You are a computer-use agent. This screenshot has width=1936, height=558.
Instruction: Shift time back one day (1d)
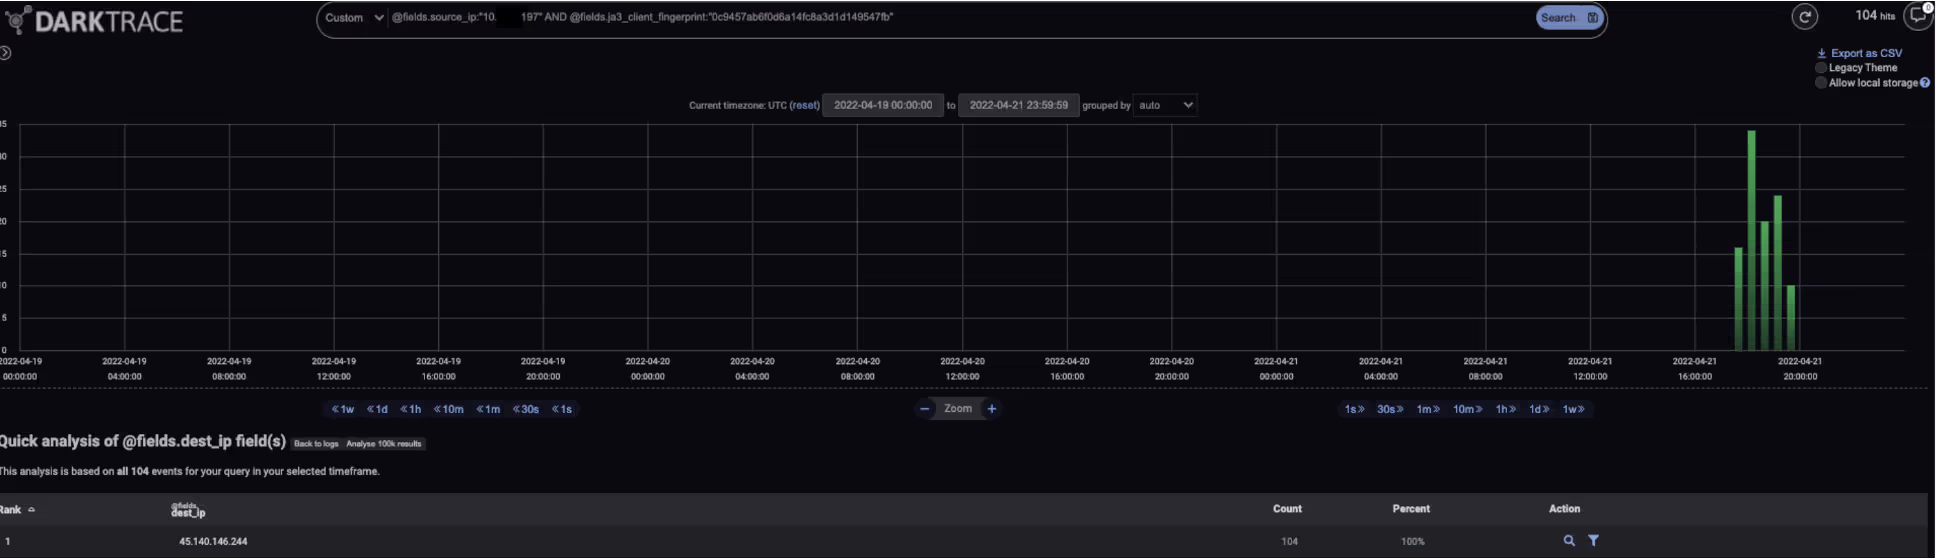[377, 409]
